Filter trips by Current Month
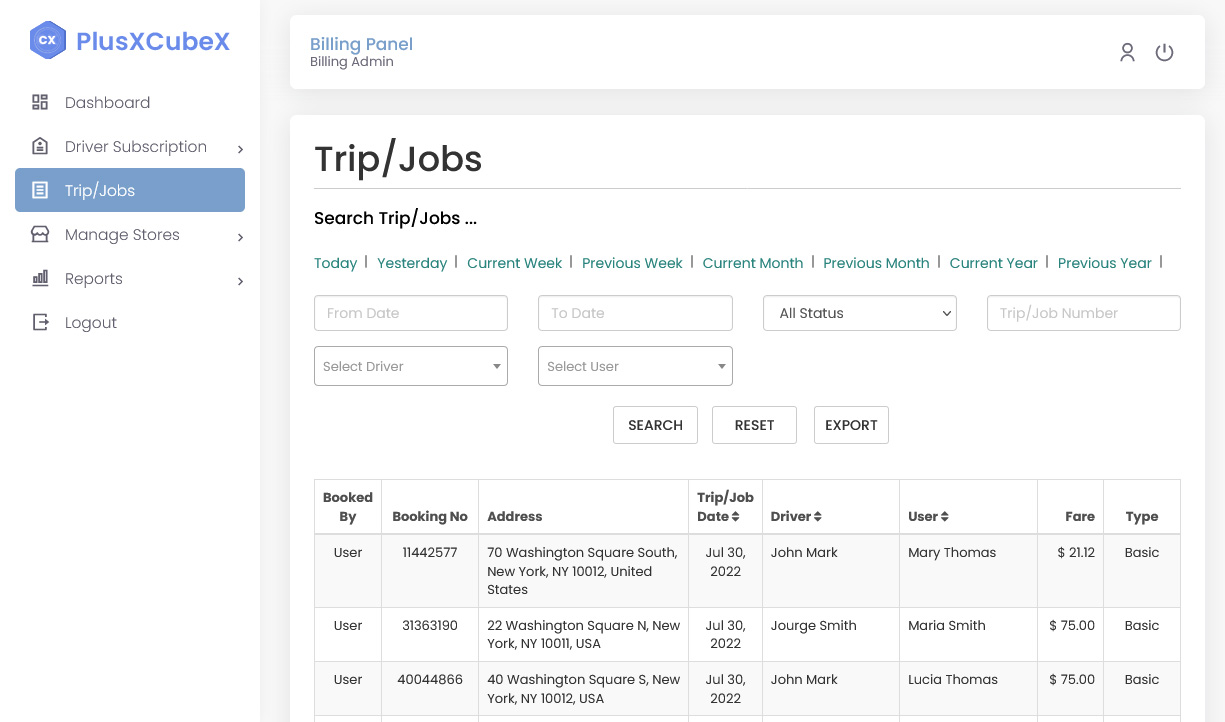This screenshot has width=1225, height=722. tap(753, 263)
